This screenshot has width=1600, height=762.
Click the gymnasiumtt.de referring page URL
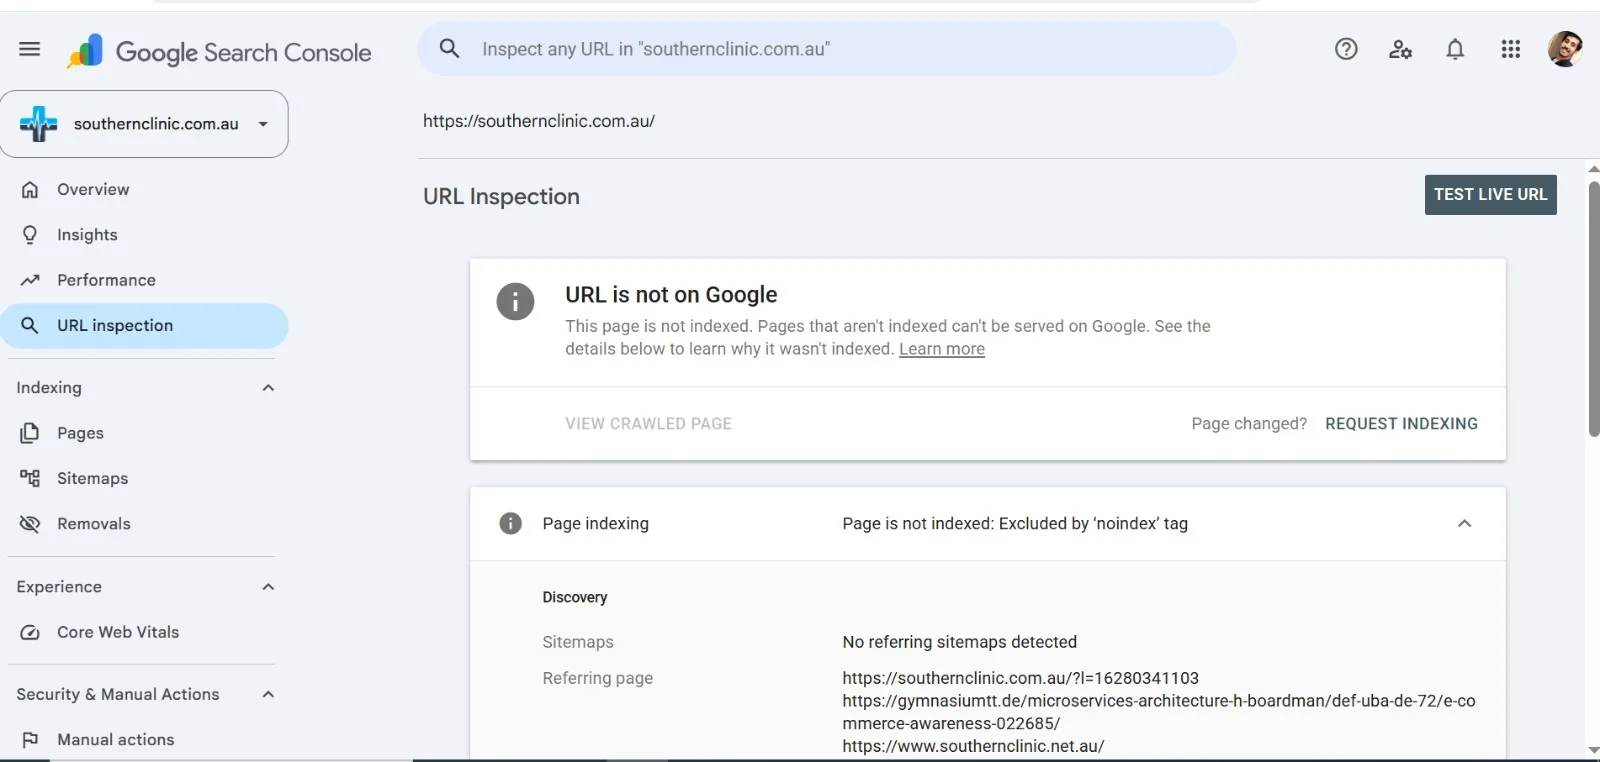[1159, 712]
